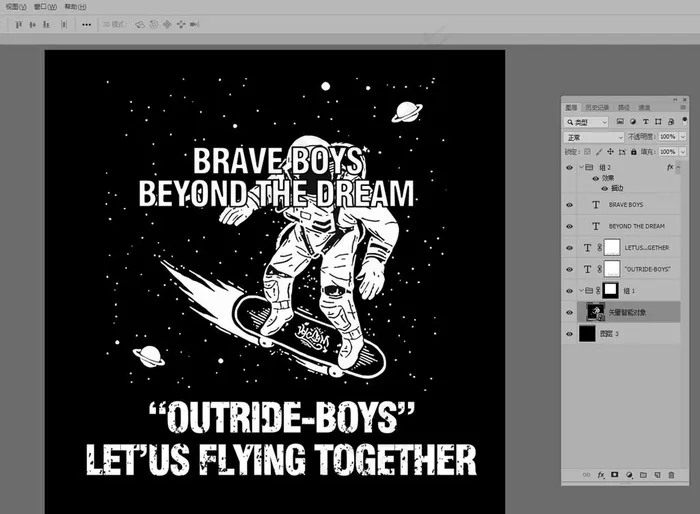Hide the stroke effect visibility eye
700x514 pixels.
tap(604, 188)
